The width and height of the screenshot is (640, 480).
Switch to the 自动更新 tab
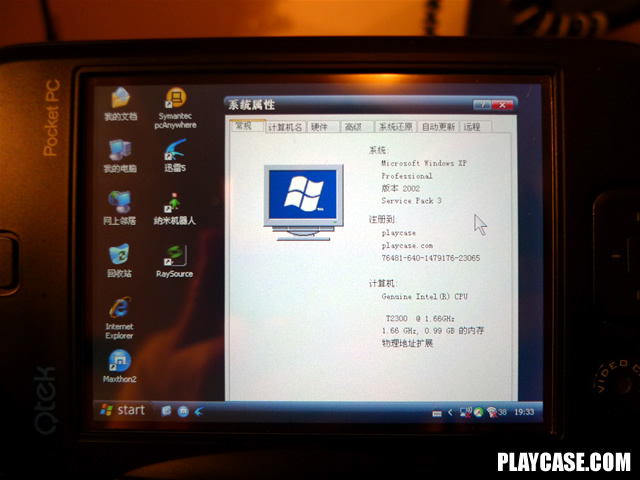[x=438, y=127]
